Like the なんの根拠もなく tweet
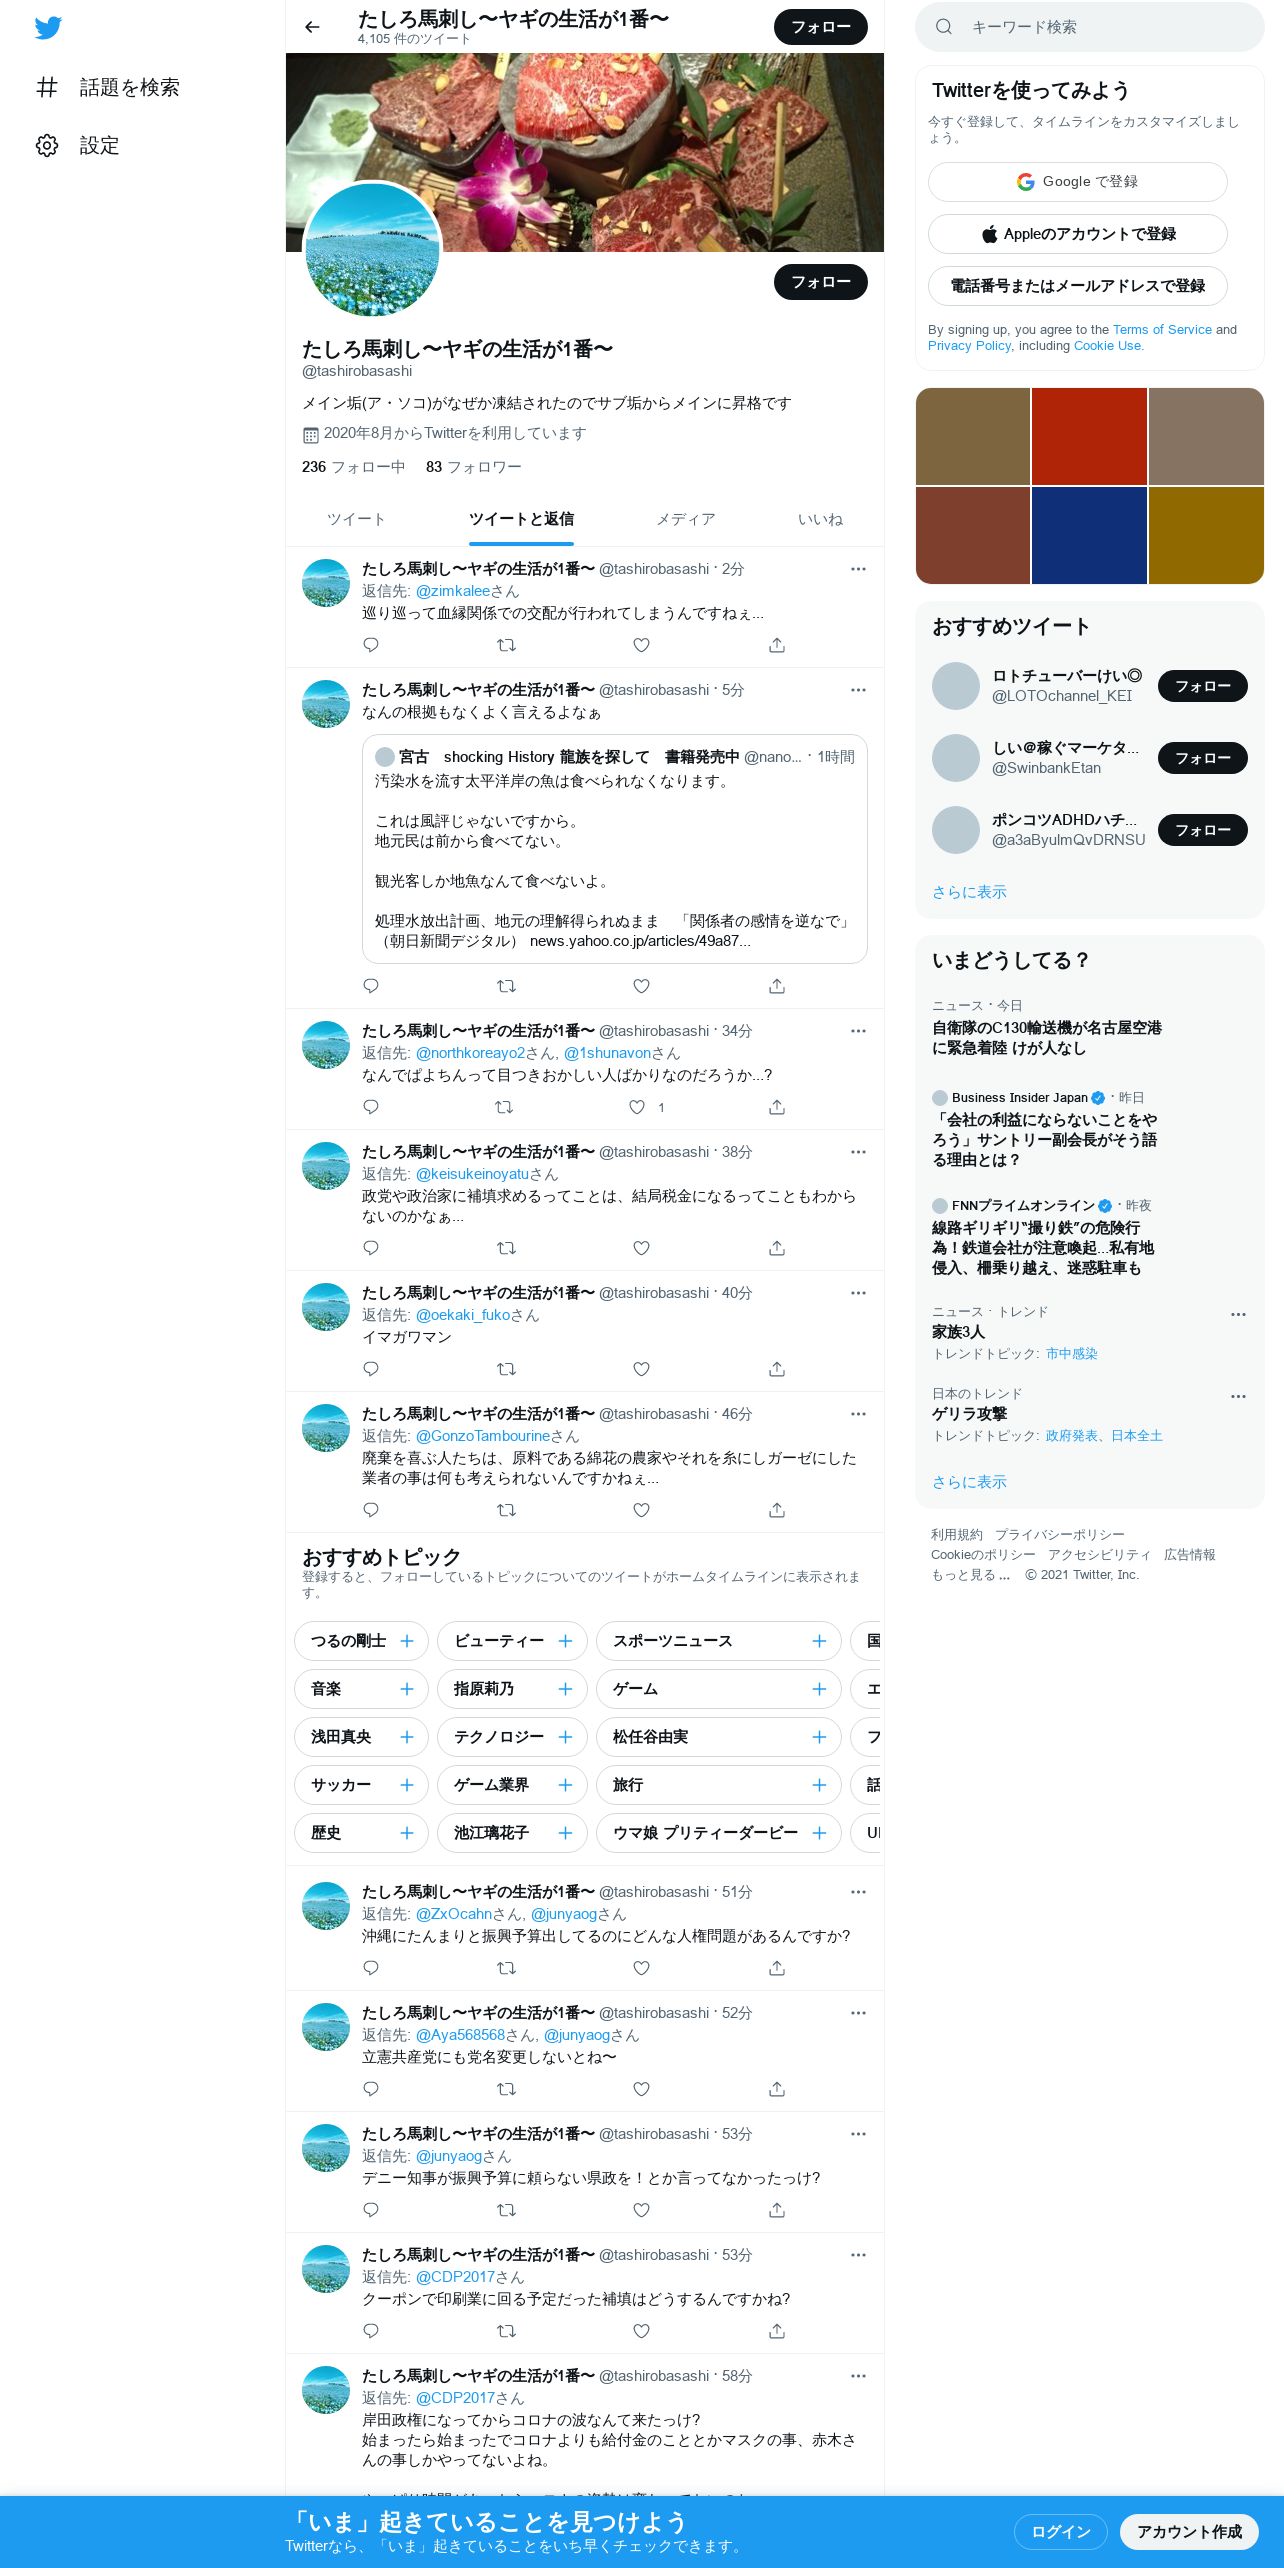This screenshot has width=1284, height=2568. (x=642, y=986)
